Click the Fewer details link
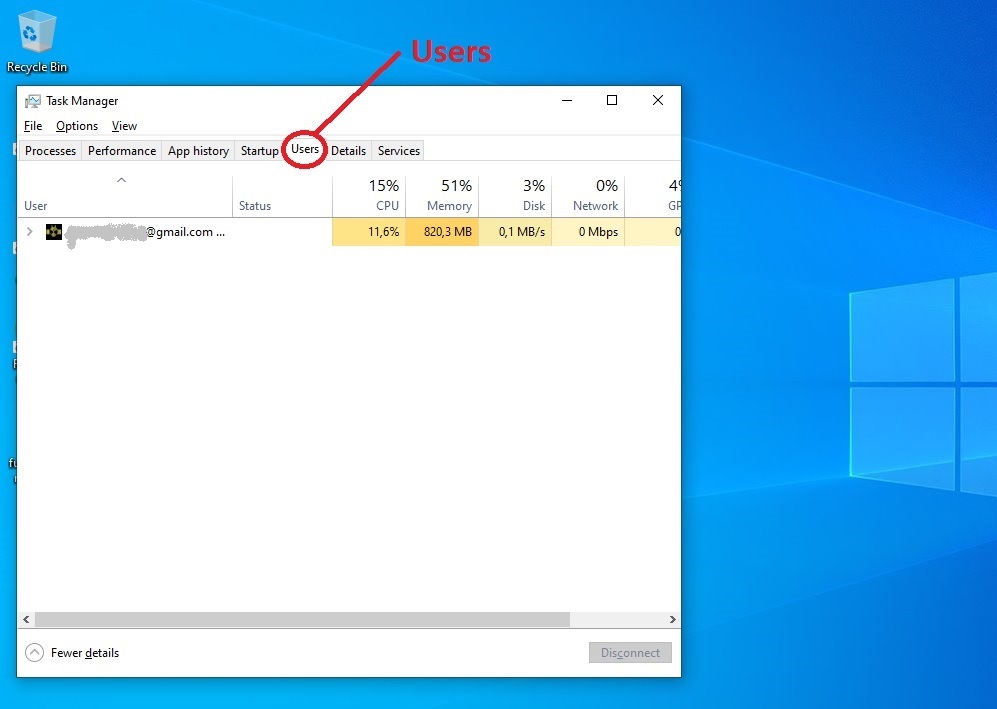 [x=85, y=653]
